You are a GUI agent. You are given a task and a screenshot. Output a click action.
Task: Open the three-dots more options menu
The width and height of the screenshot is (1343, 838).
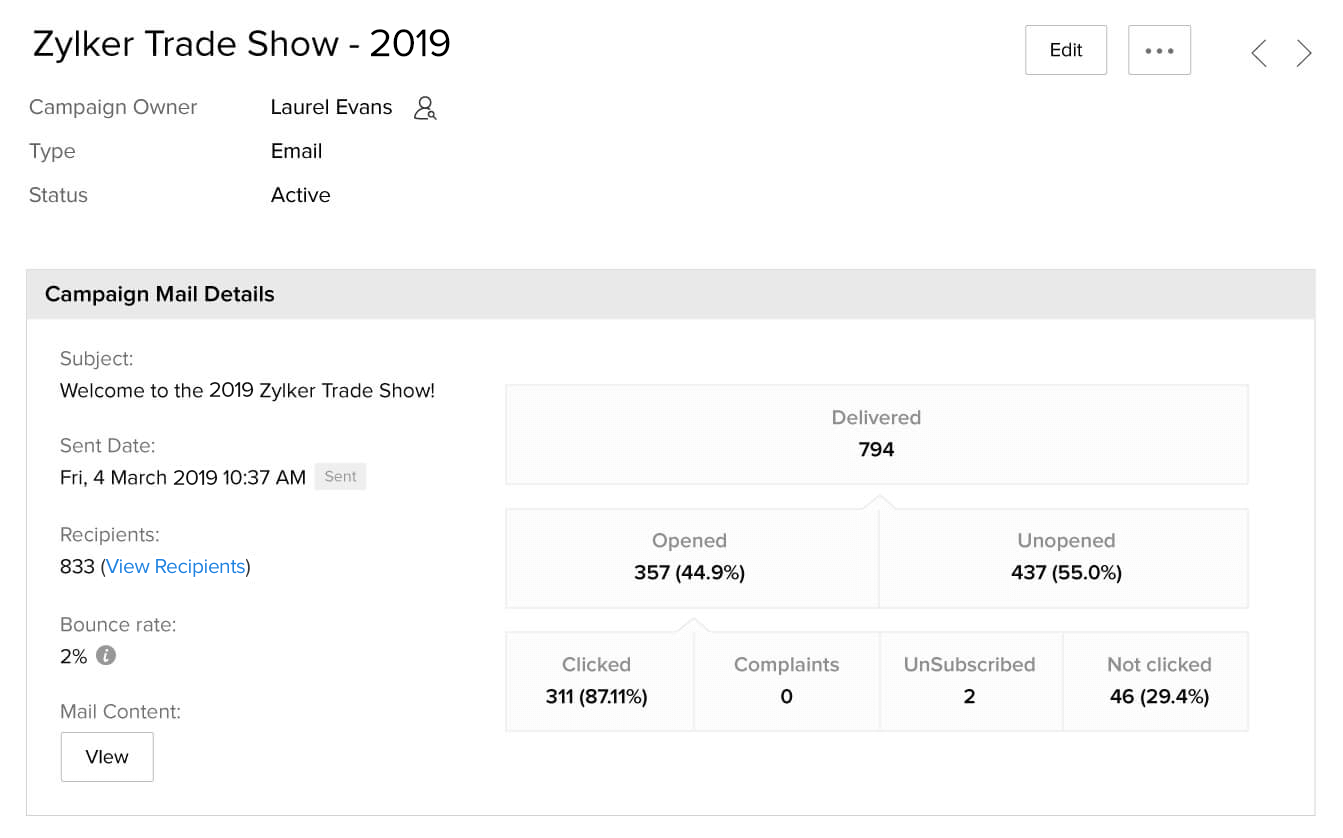coord(1159,50)
